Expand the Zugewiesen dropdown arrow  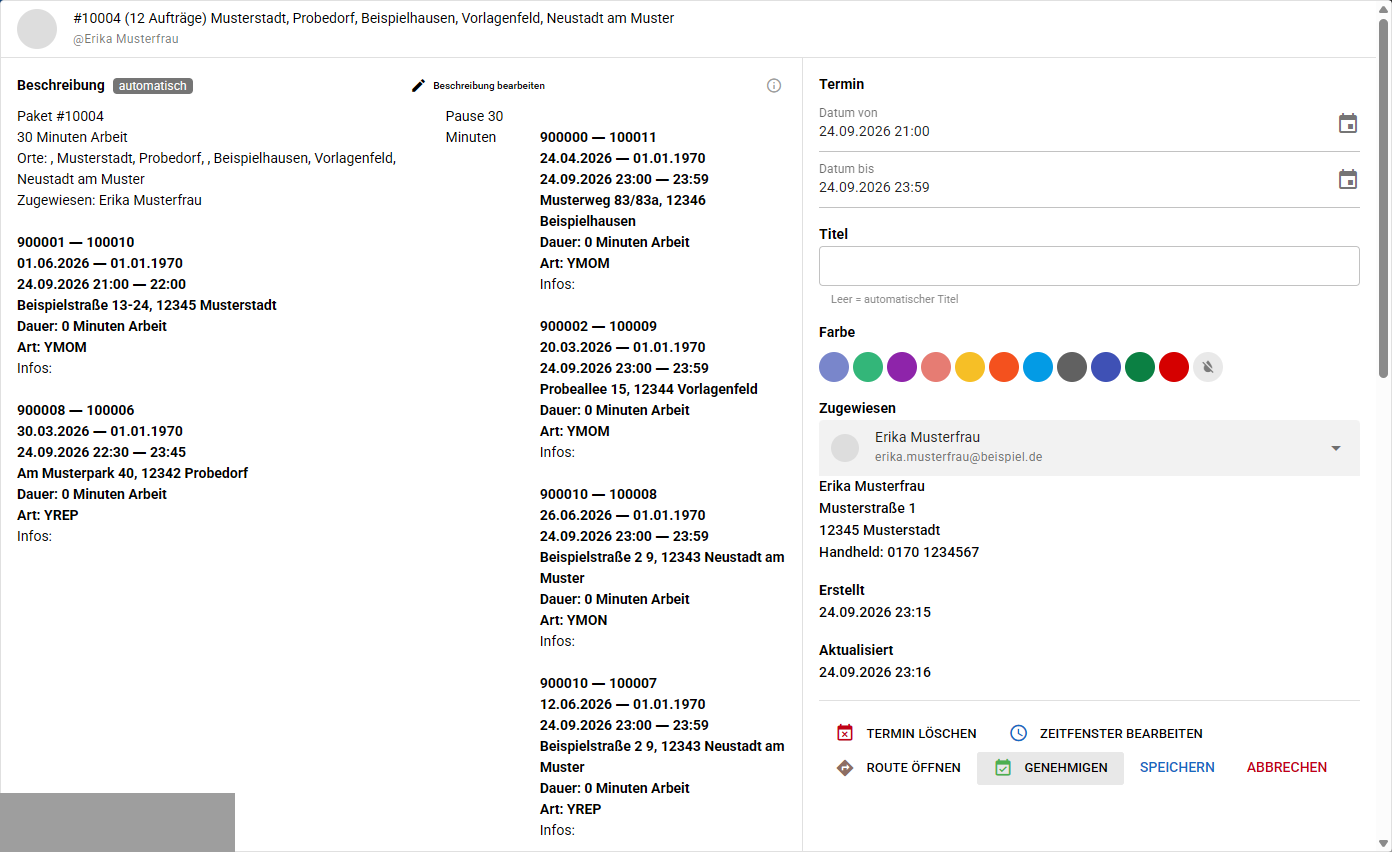pyautogui.click(x=1336, y=448)
